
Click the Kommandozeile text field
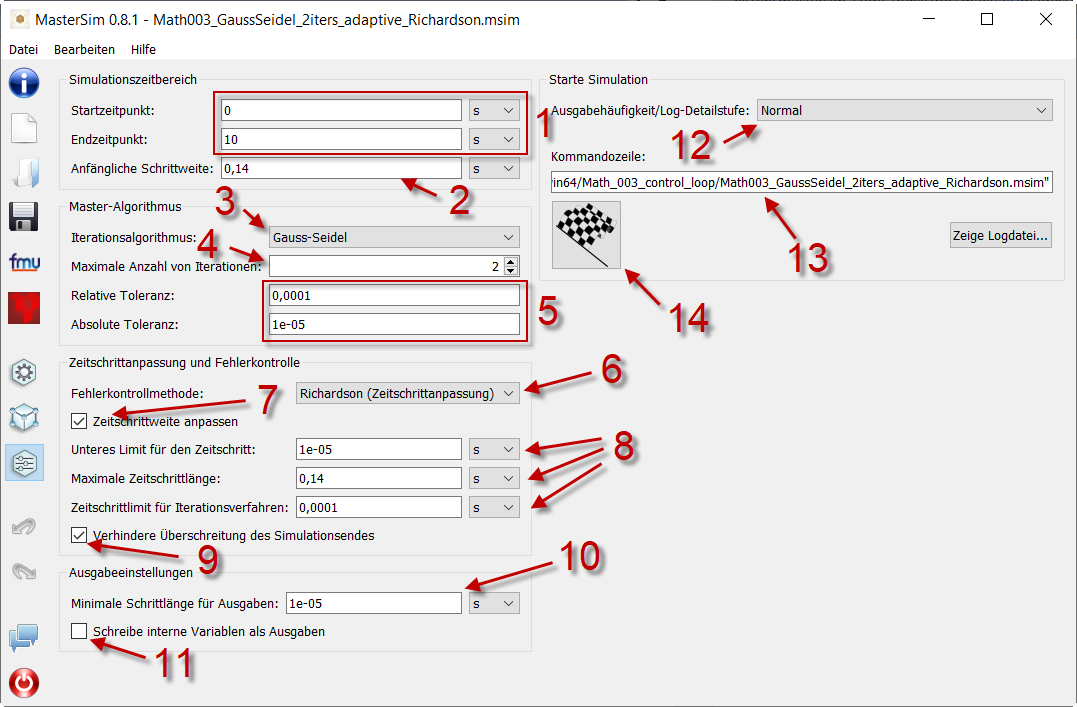pos(802,182)
